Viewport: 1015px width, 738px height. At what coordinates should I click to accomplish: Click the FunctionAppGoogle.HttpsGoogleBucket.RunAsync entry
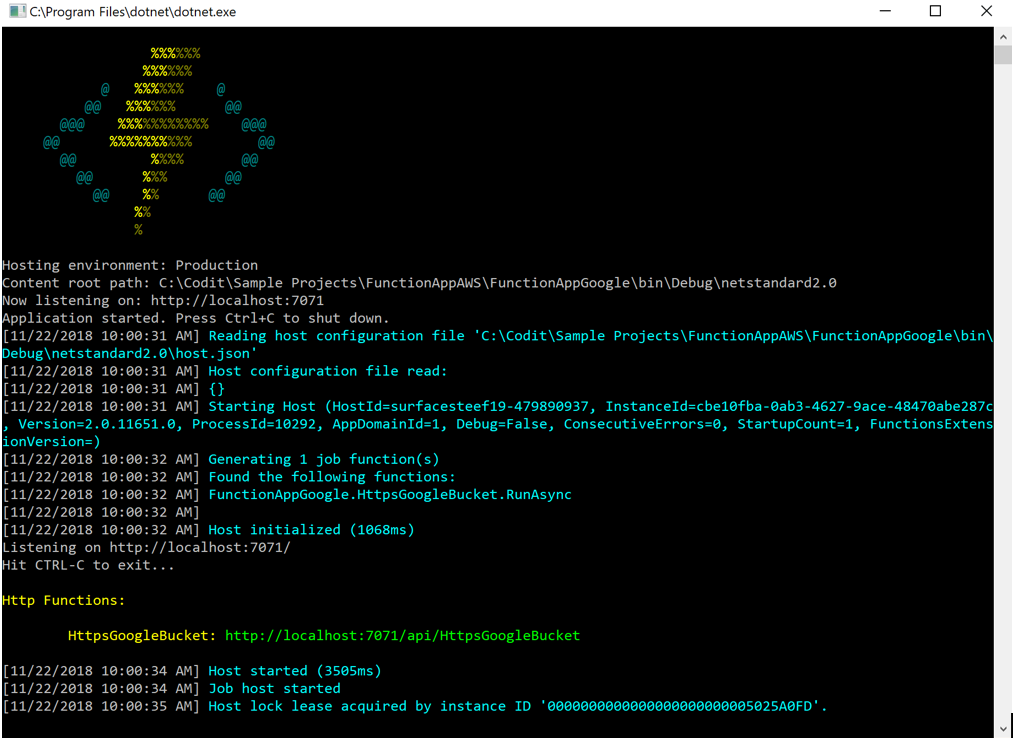click(x=390, y=495)
